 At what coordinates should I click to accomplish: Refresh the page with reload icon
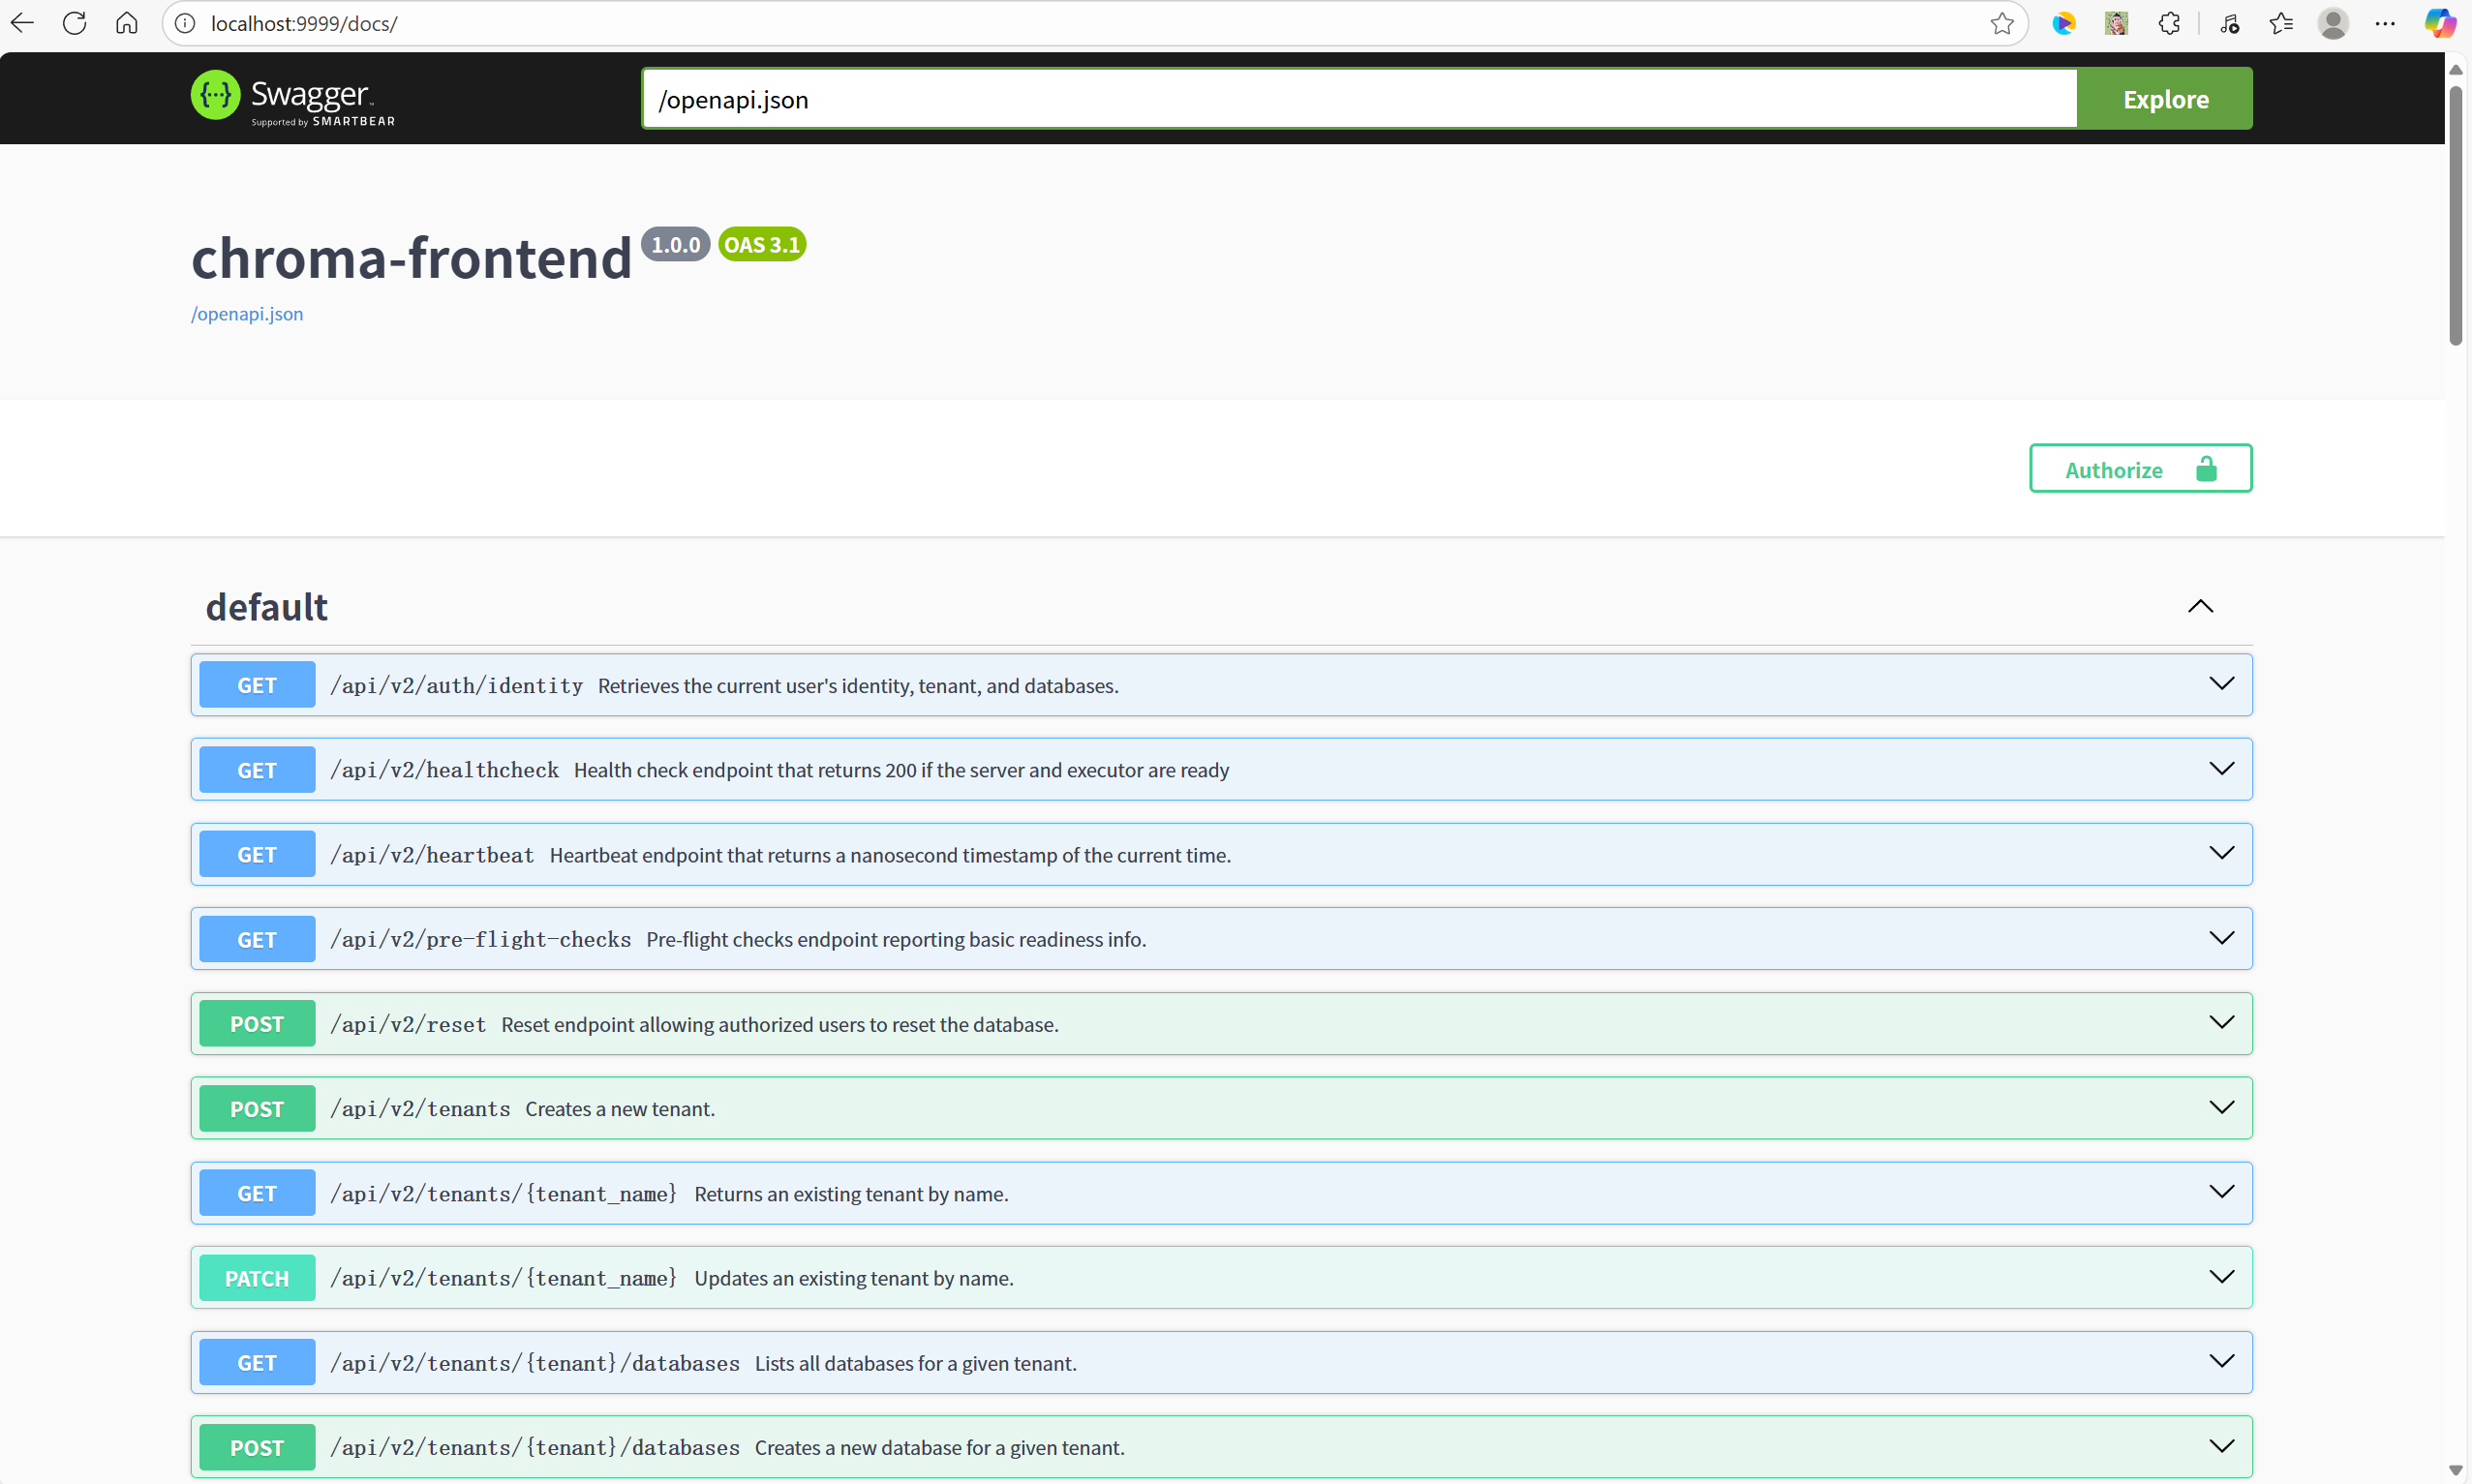[x=75, y=23]
